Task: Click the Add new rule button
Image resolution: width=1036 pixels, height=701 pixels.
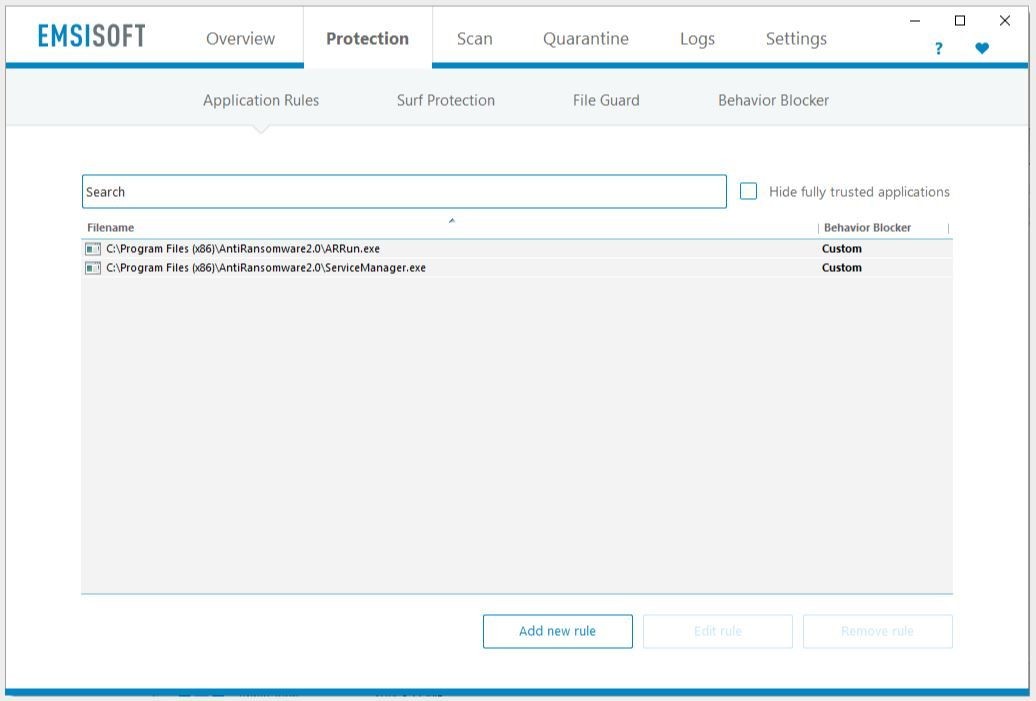Action: 557,631
